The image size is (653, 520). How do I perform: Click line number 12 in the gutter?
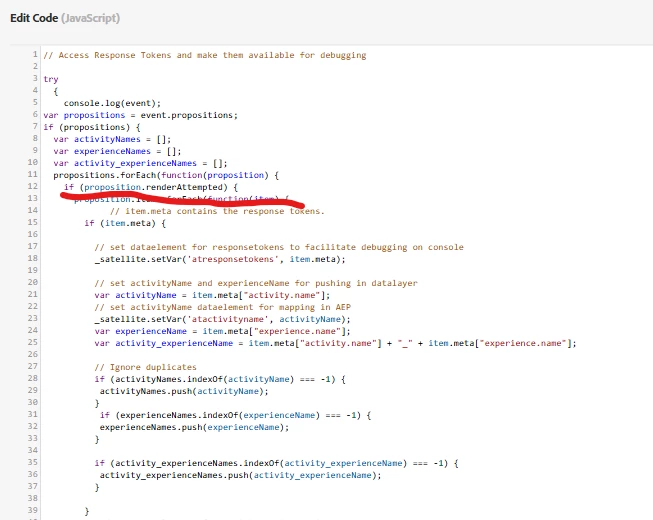coord(33,186)
